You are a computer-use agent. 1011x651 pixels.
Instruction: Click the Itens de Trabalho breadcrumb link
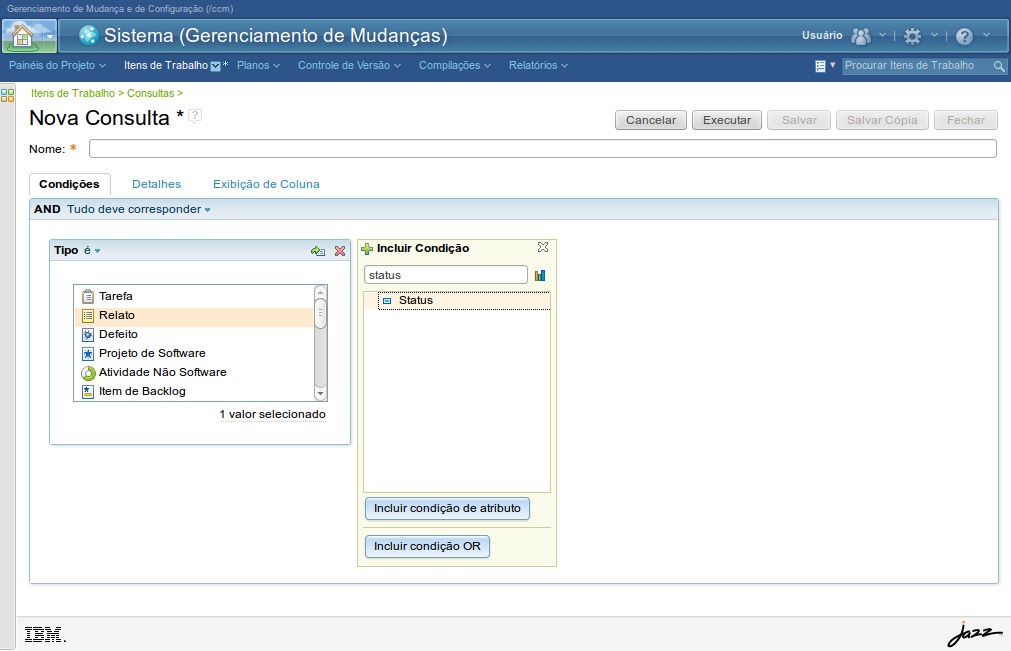(73, 93)
